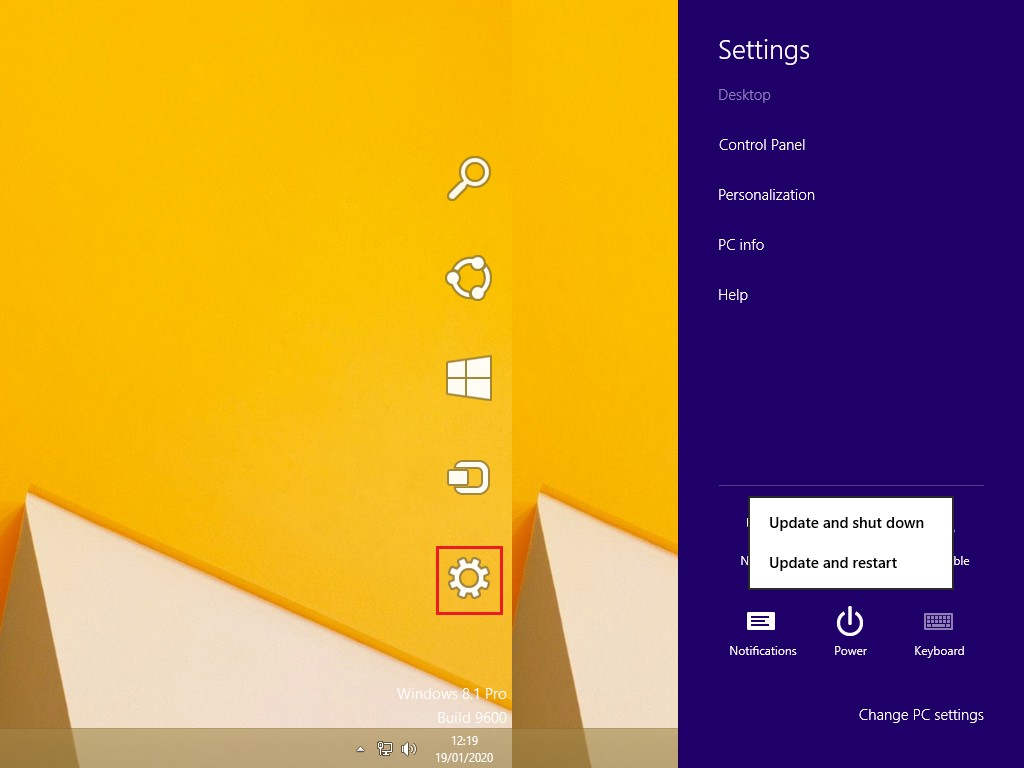This screenshot has width=1024, height=768.
Task: Open Help in Settings pane
Action: [x=733, y=295]
